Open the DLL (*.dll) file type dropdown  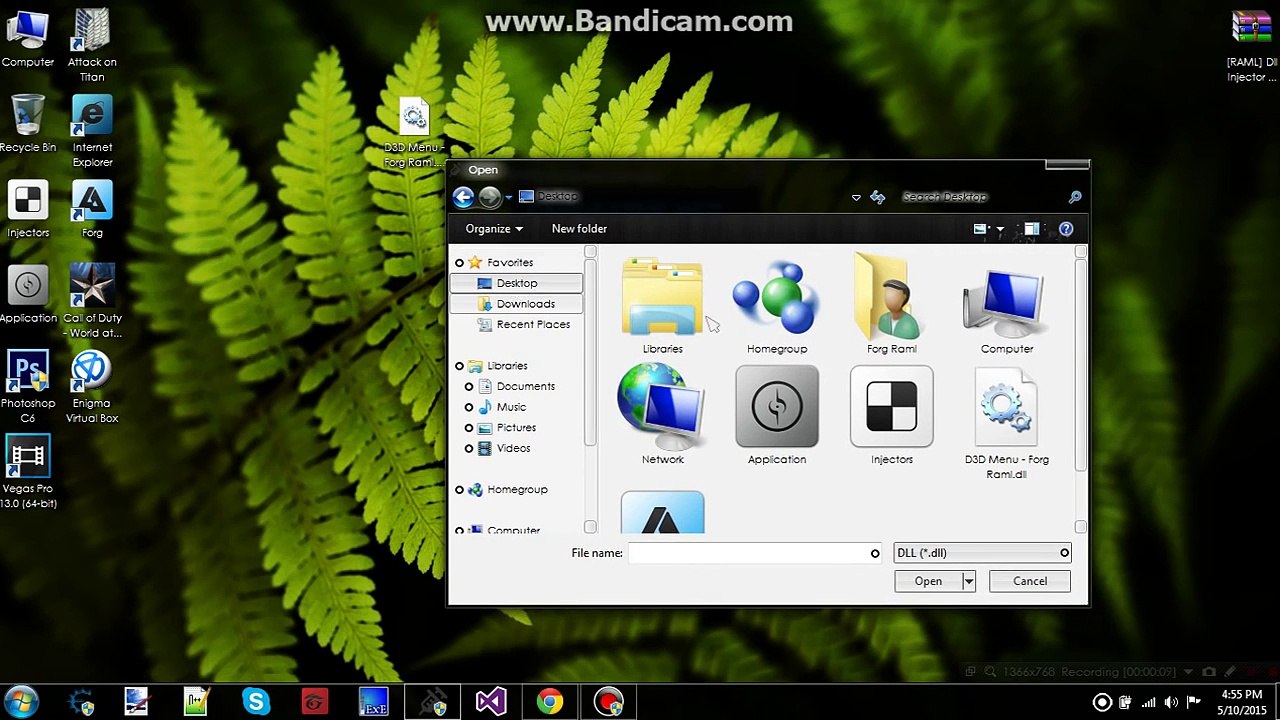pyautogui.click(x=982, y=553)
